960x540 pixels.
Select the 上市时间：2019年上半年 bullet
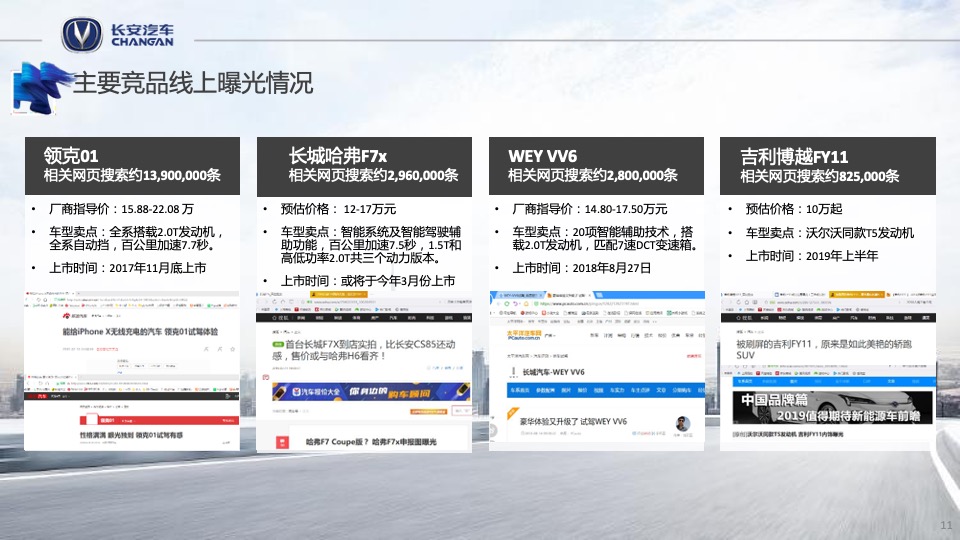tap(811, 256)
